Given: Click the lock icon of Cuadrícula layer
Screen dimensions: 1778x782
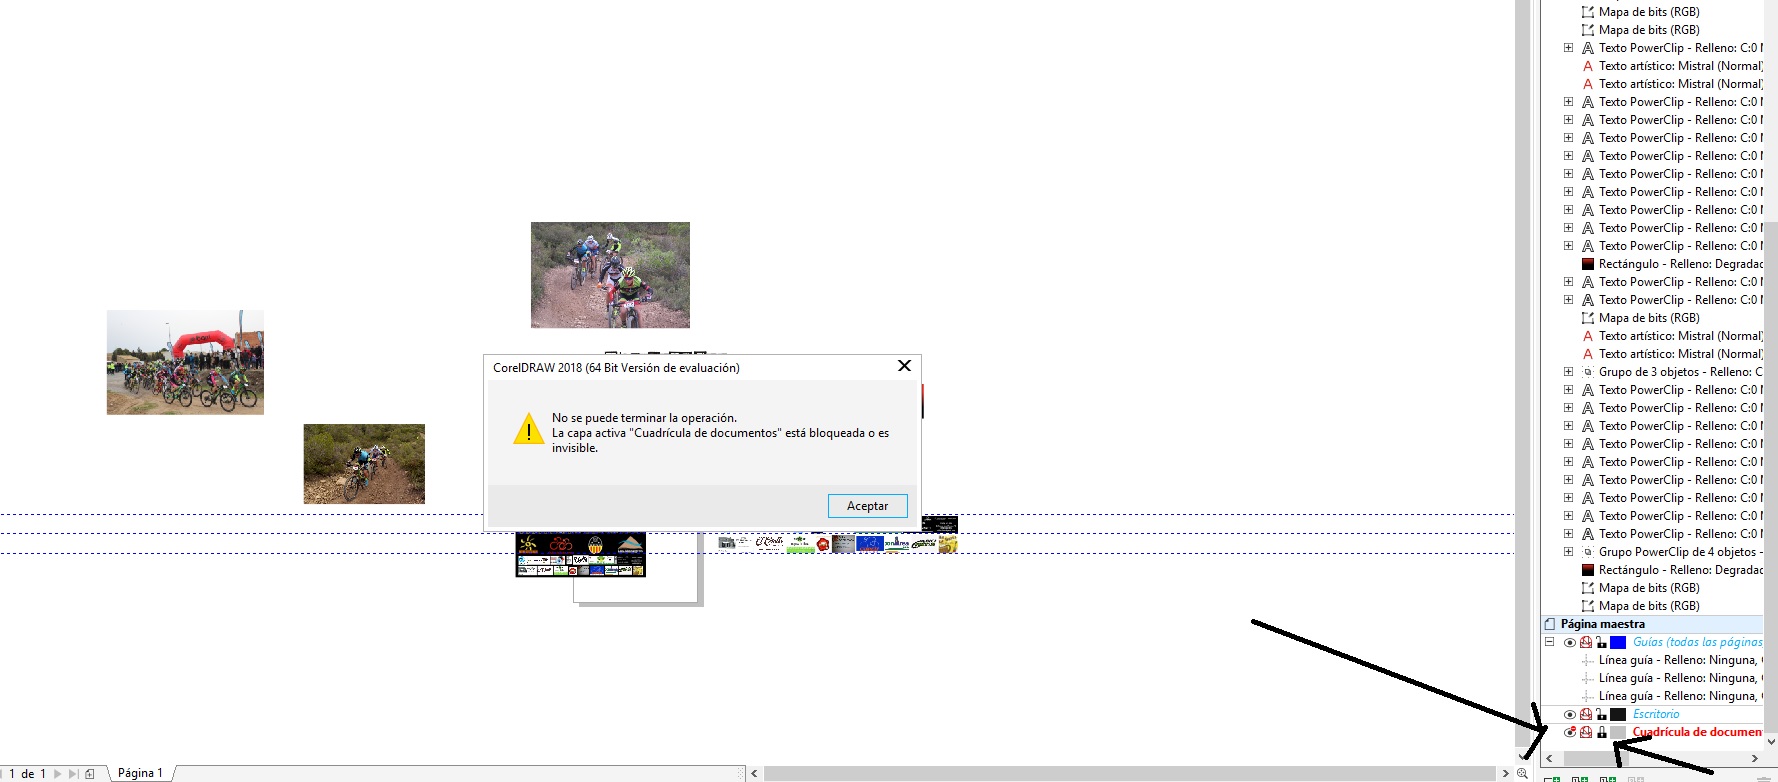Looking at the screenshot, I should 1602,732.
